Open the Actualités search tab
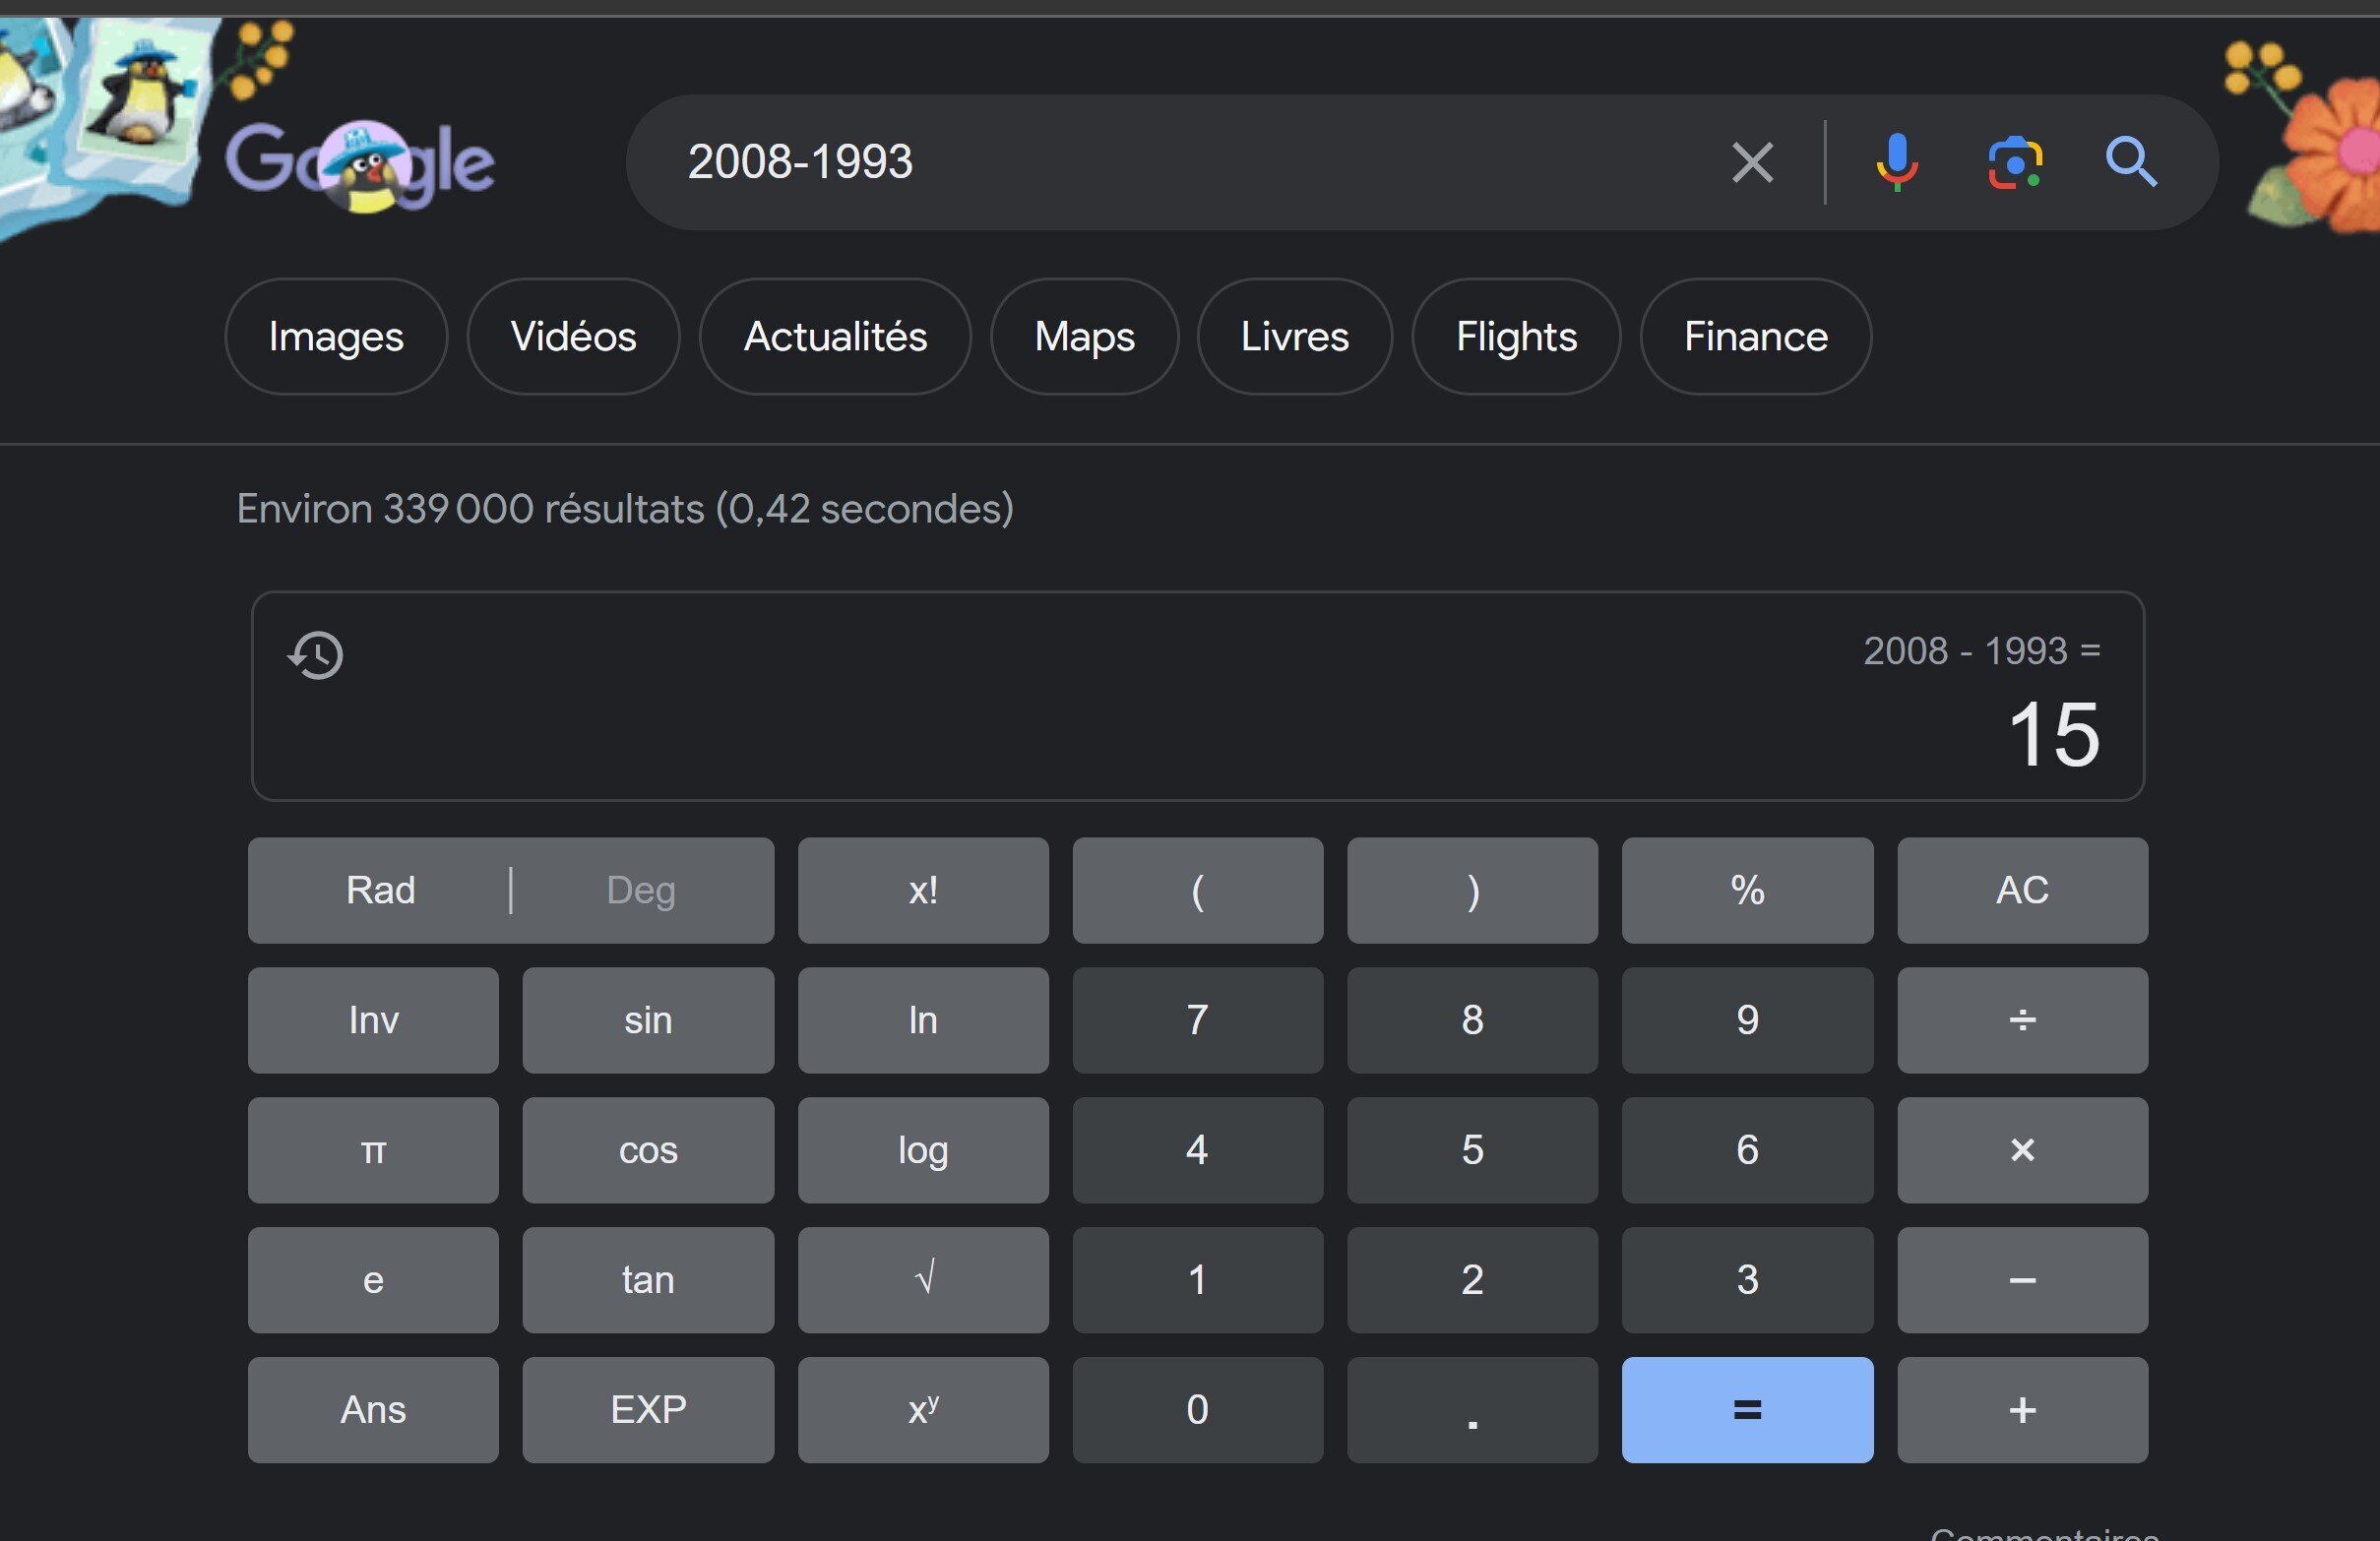2380x1541 pixels. [835, 336]
